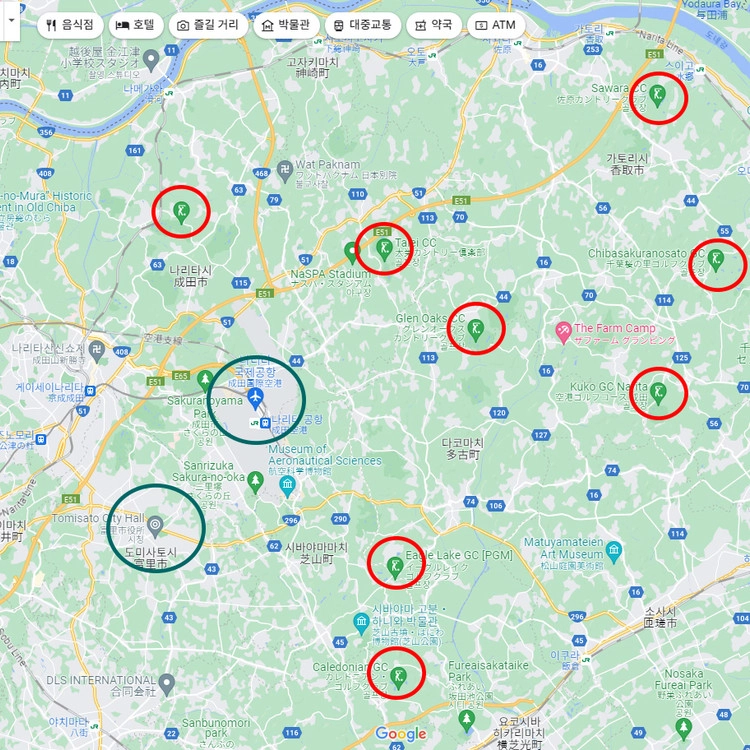Filter by 음식점 restaurants chip
This screenshot has height=750, width=750.
(70, 25)
